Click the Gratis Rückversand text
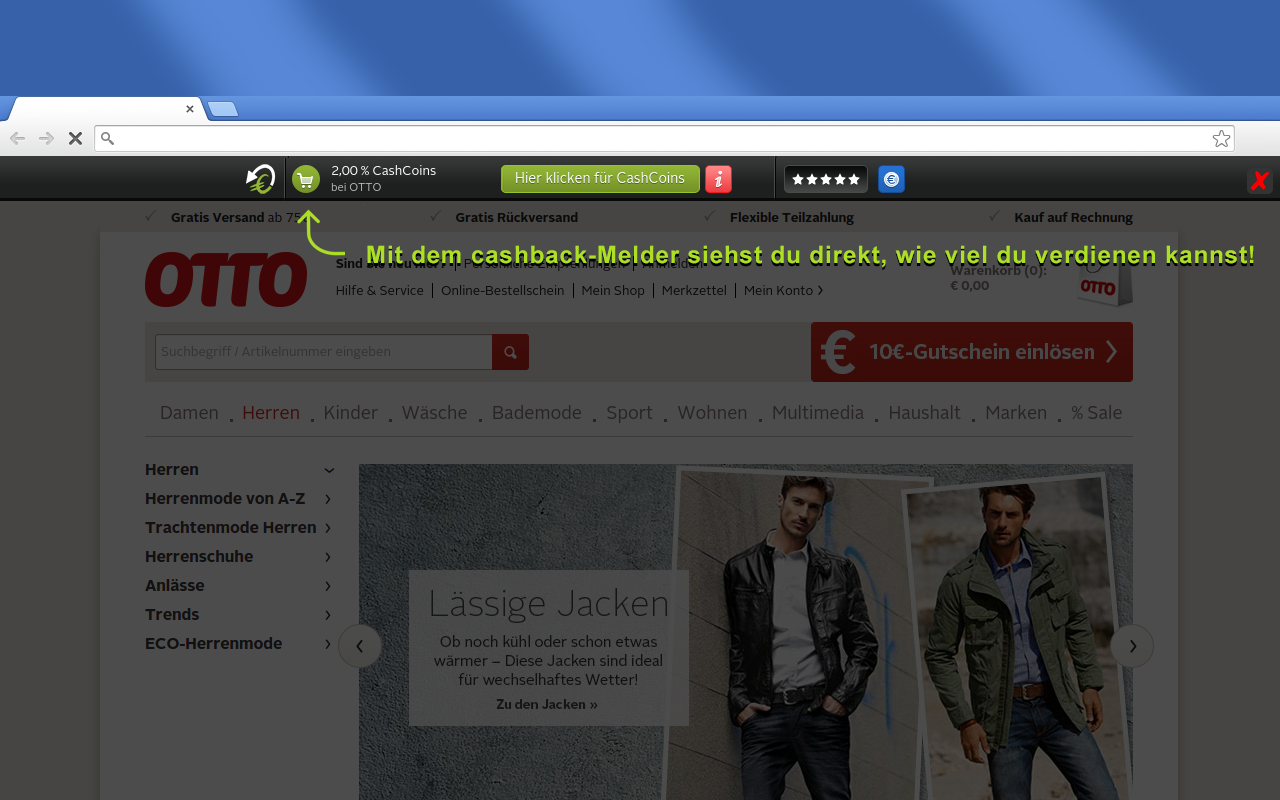 pos(517,217)
